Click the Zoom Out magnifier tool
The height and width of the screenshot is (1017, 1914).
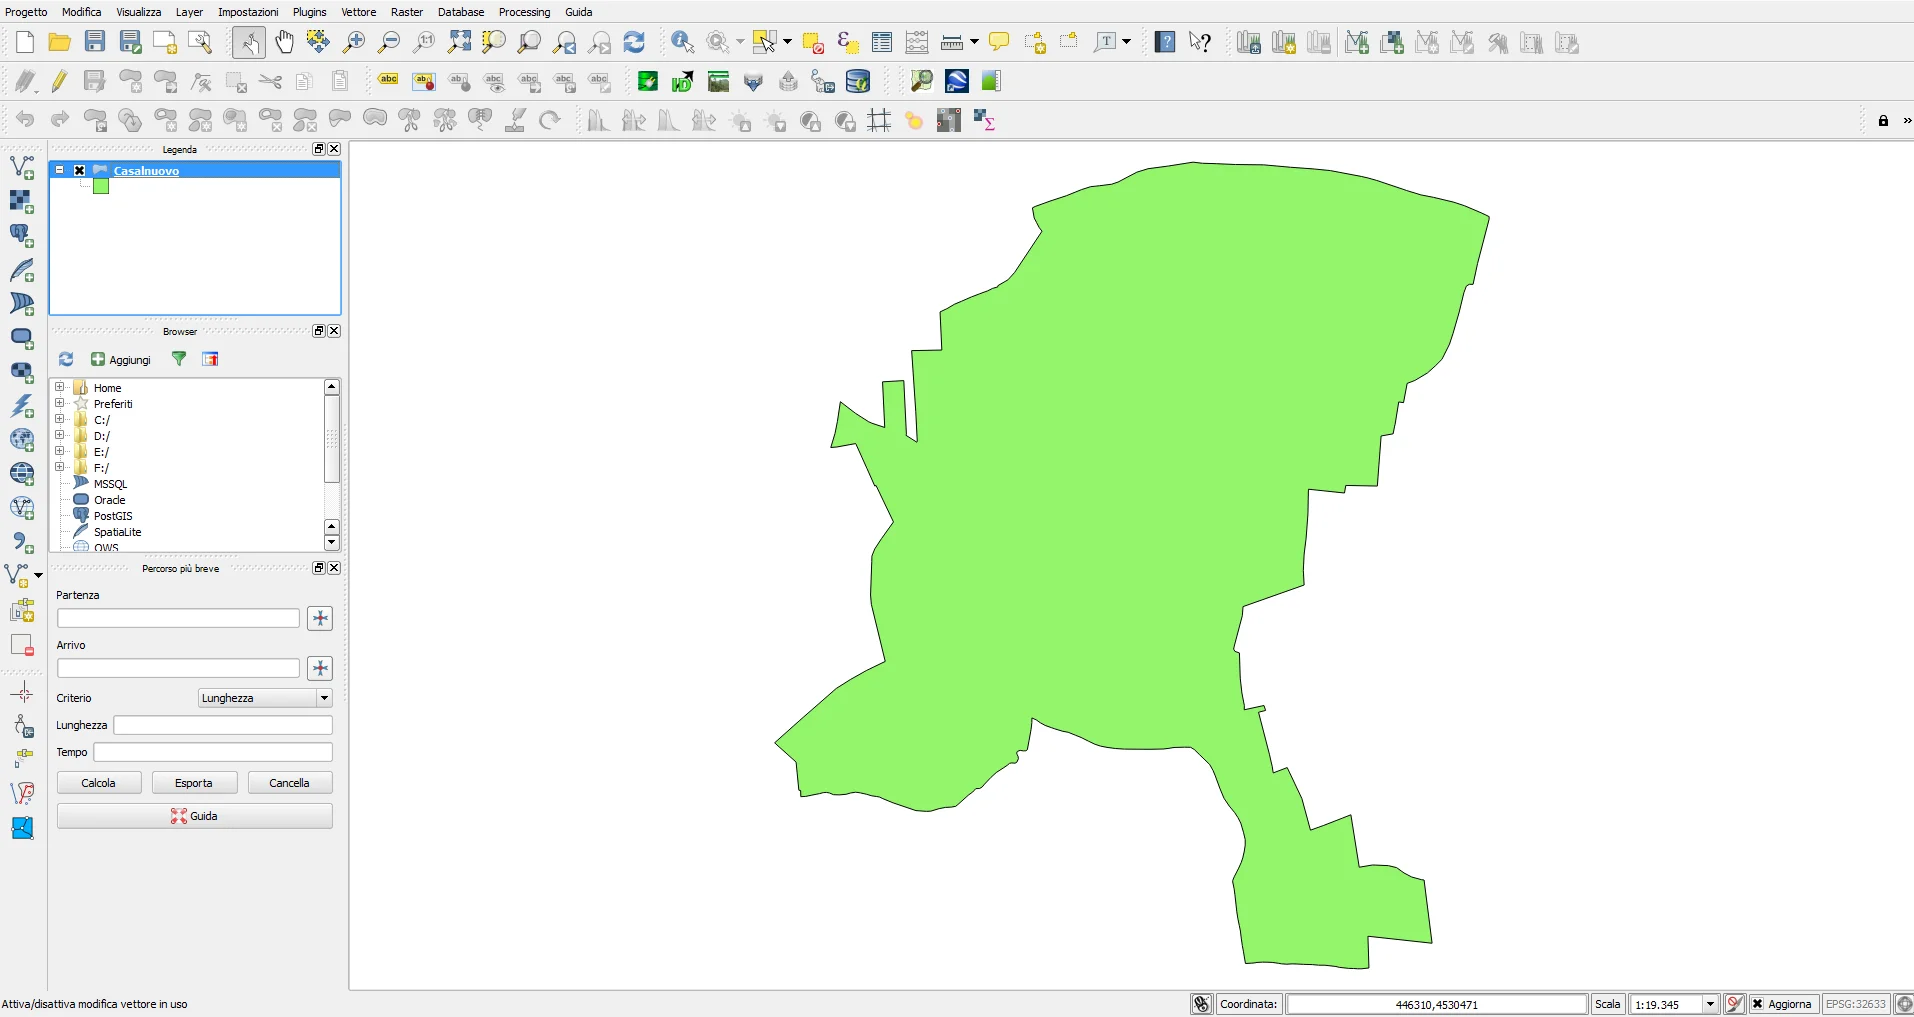389,42
